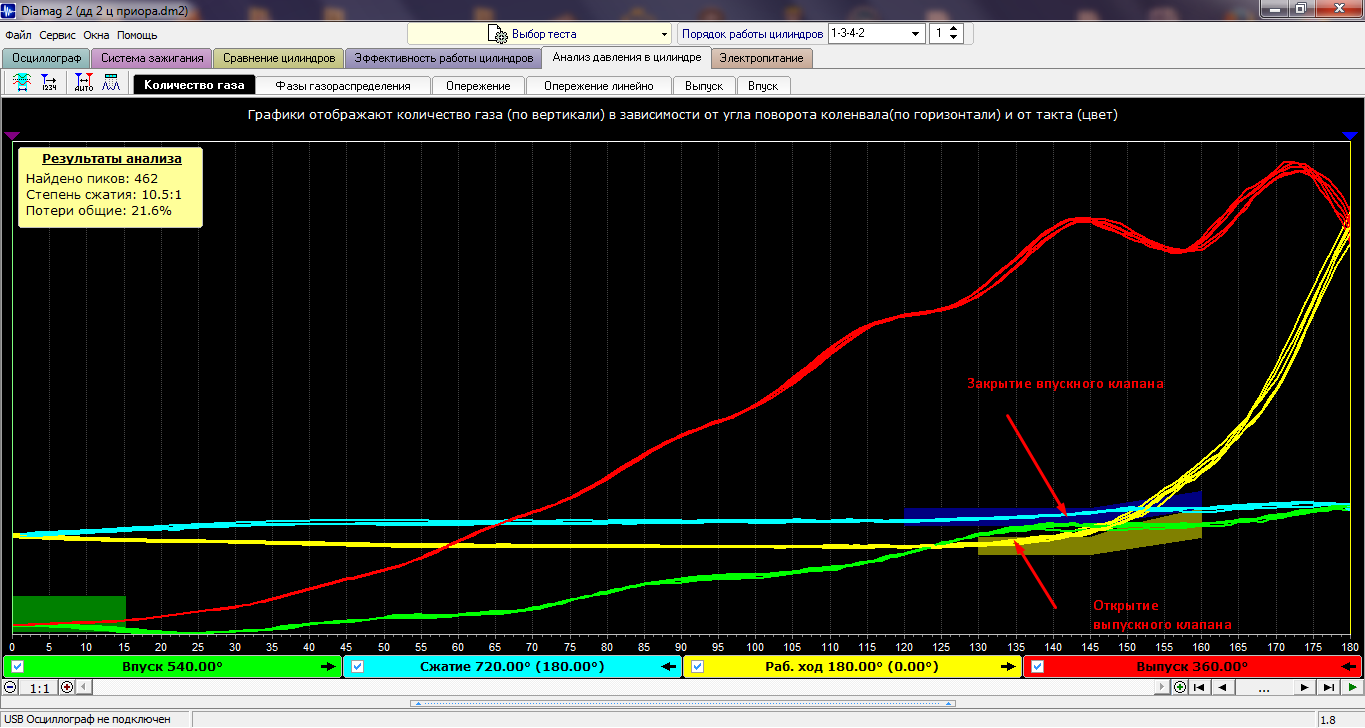The width and height of the screenshot is (1365, 728).
Task: Switch to the Система зажигания tab
Action: (152, 58)
